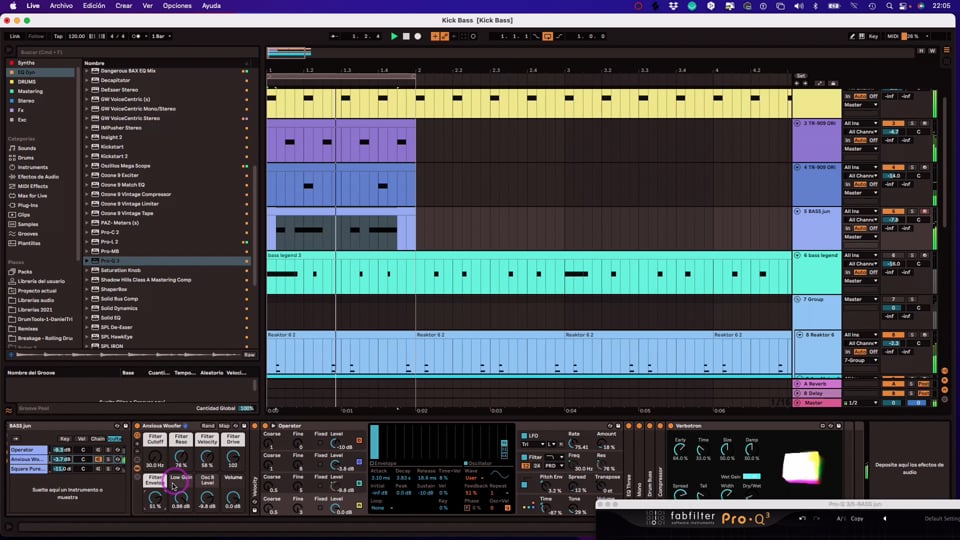Adjust the Filter Cutoff macro knob
The height and width of the screenshot is (540, 960).
[155, 457]
